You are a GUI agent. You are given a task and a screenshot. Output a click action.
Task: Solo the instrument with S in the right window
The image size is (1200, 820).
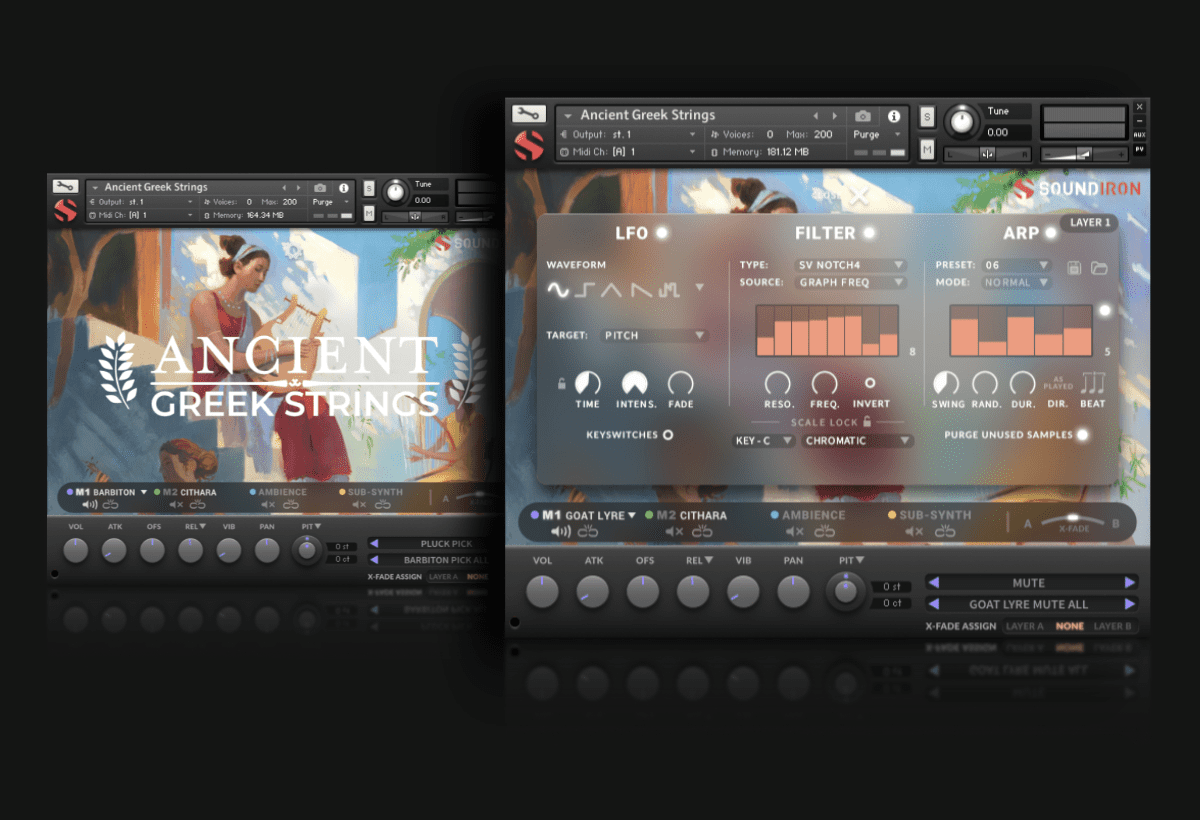pos(927,116)
